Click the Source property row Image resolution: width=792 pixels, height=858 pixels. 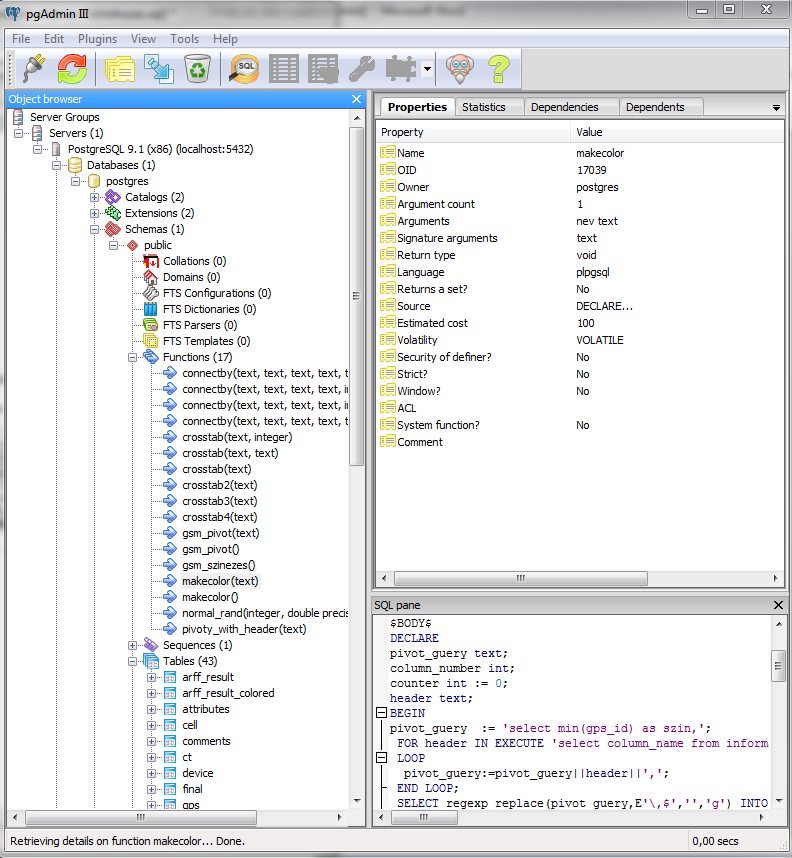580,306
